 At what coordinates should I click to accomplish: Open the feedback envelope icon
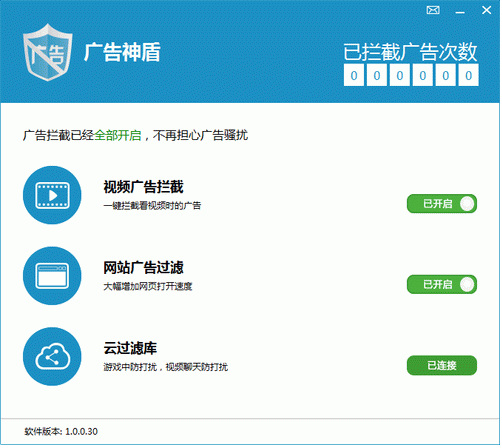click(434, 10)
